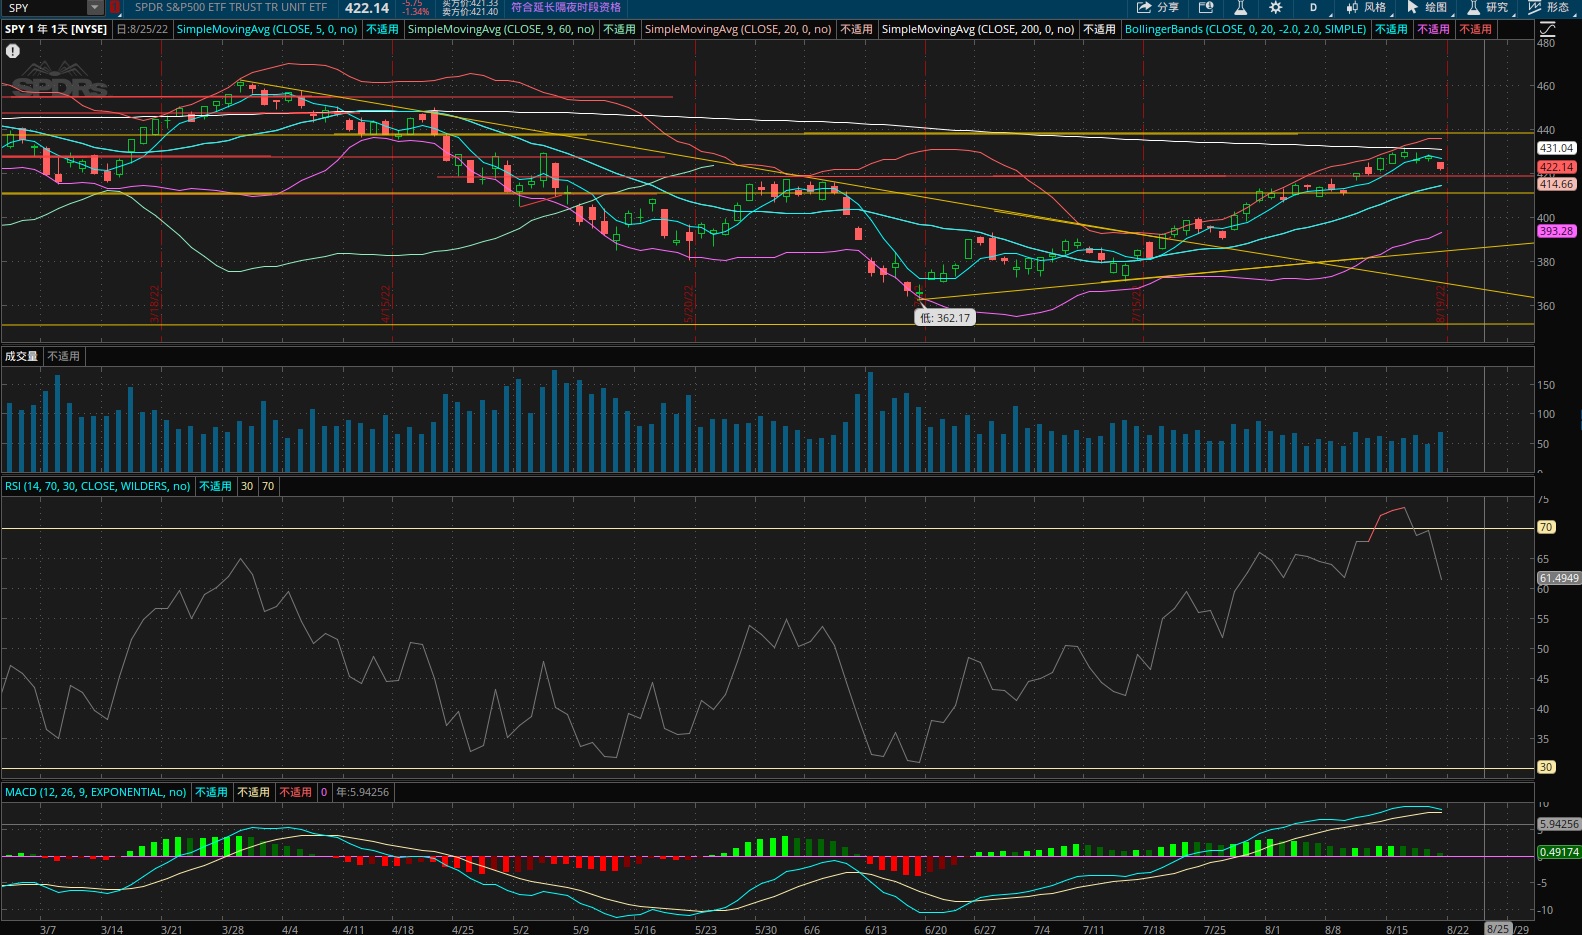Open the D timeframe selector

1313,7
